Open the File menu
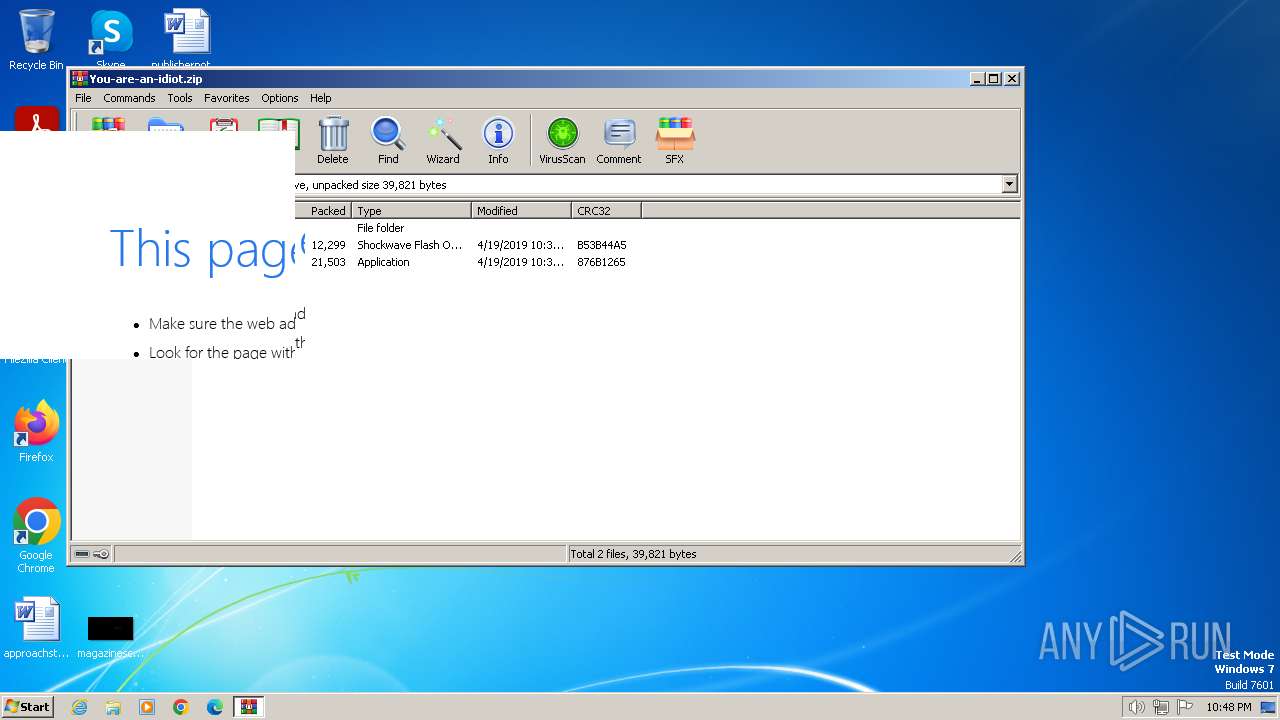The image size is (1280, 720). coord(83,98)
